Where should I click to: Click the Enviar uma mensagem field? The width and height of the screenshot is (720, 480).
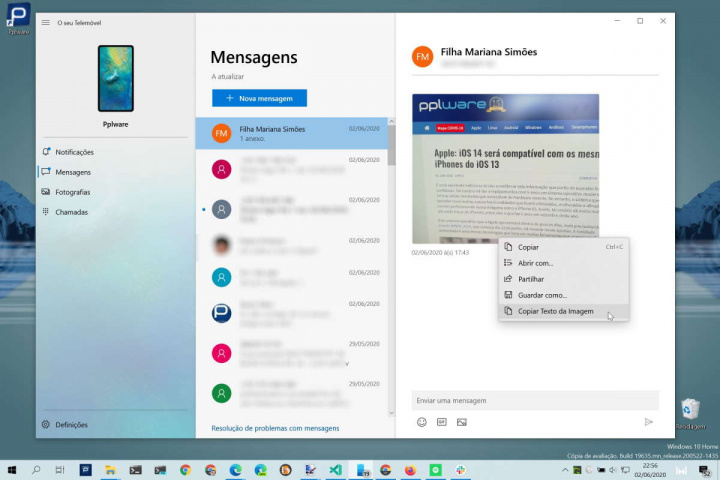click(x=535, y=400)
